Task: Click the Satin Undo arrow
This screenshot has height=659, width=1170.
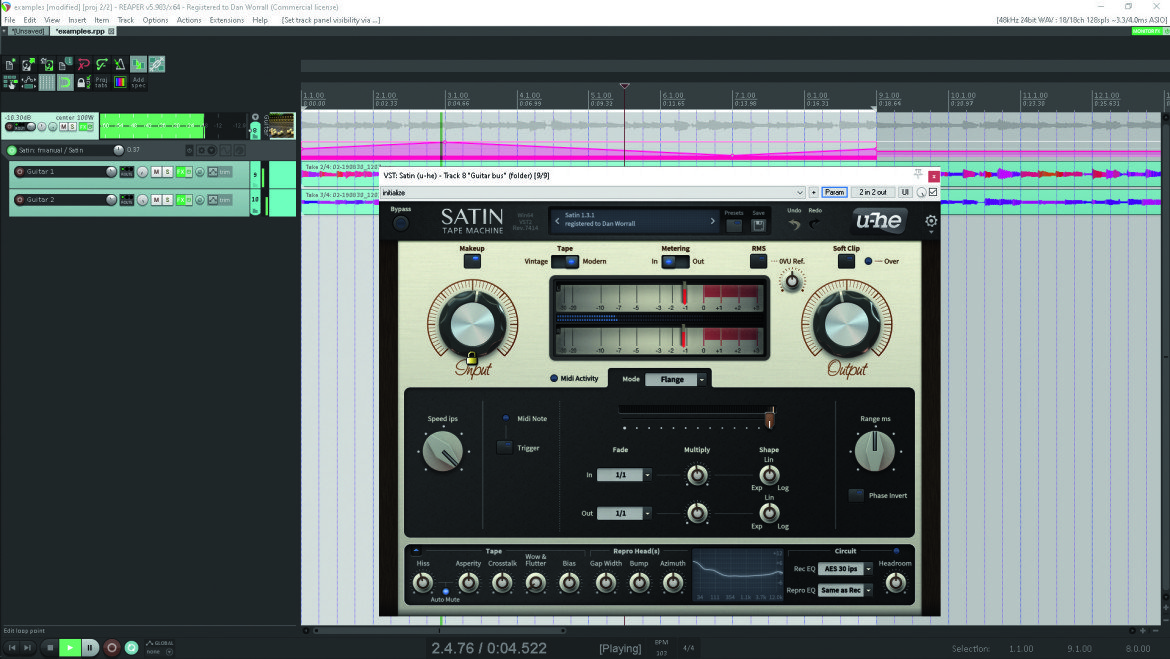Action: [x=794, y=224]
